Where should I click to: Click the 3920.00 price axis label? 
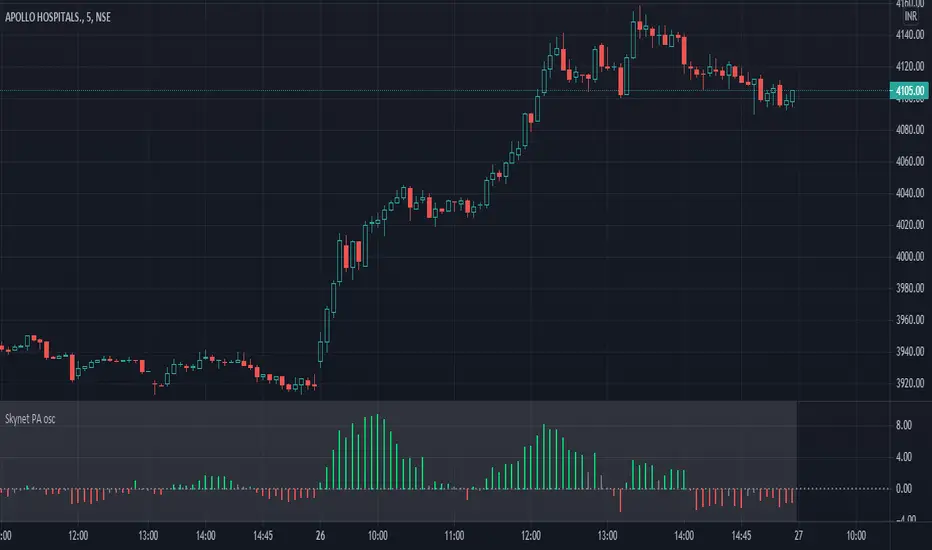(x=909, y=384)
